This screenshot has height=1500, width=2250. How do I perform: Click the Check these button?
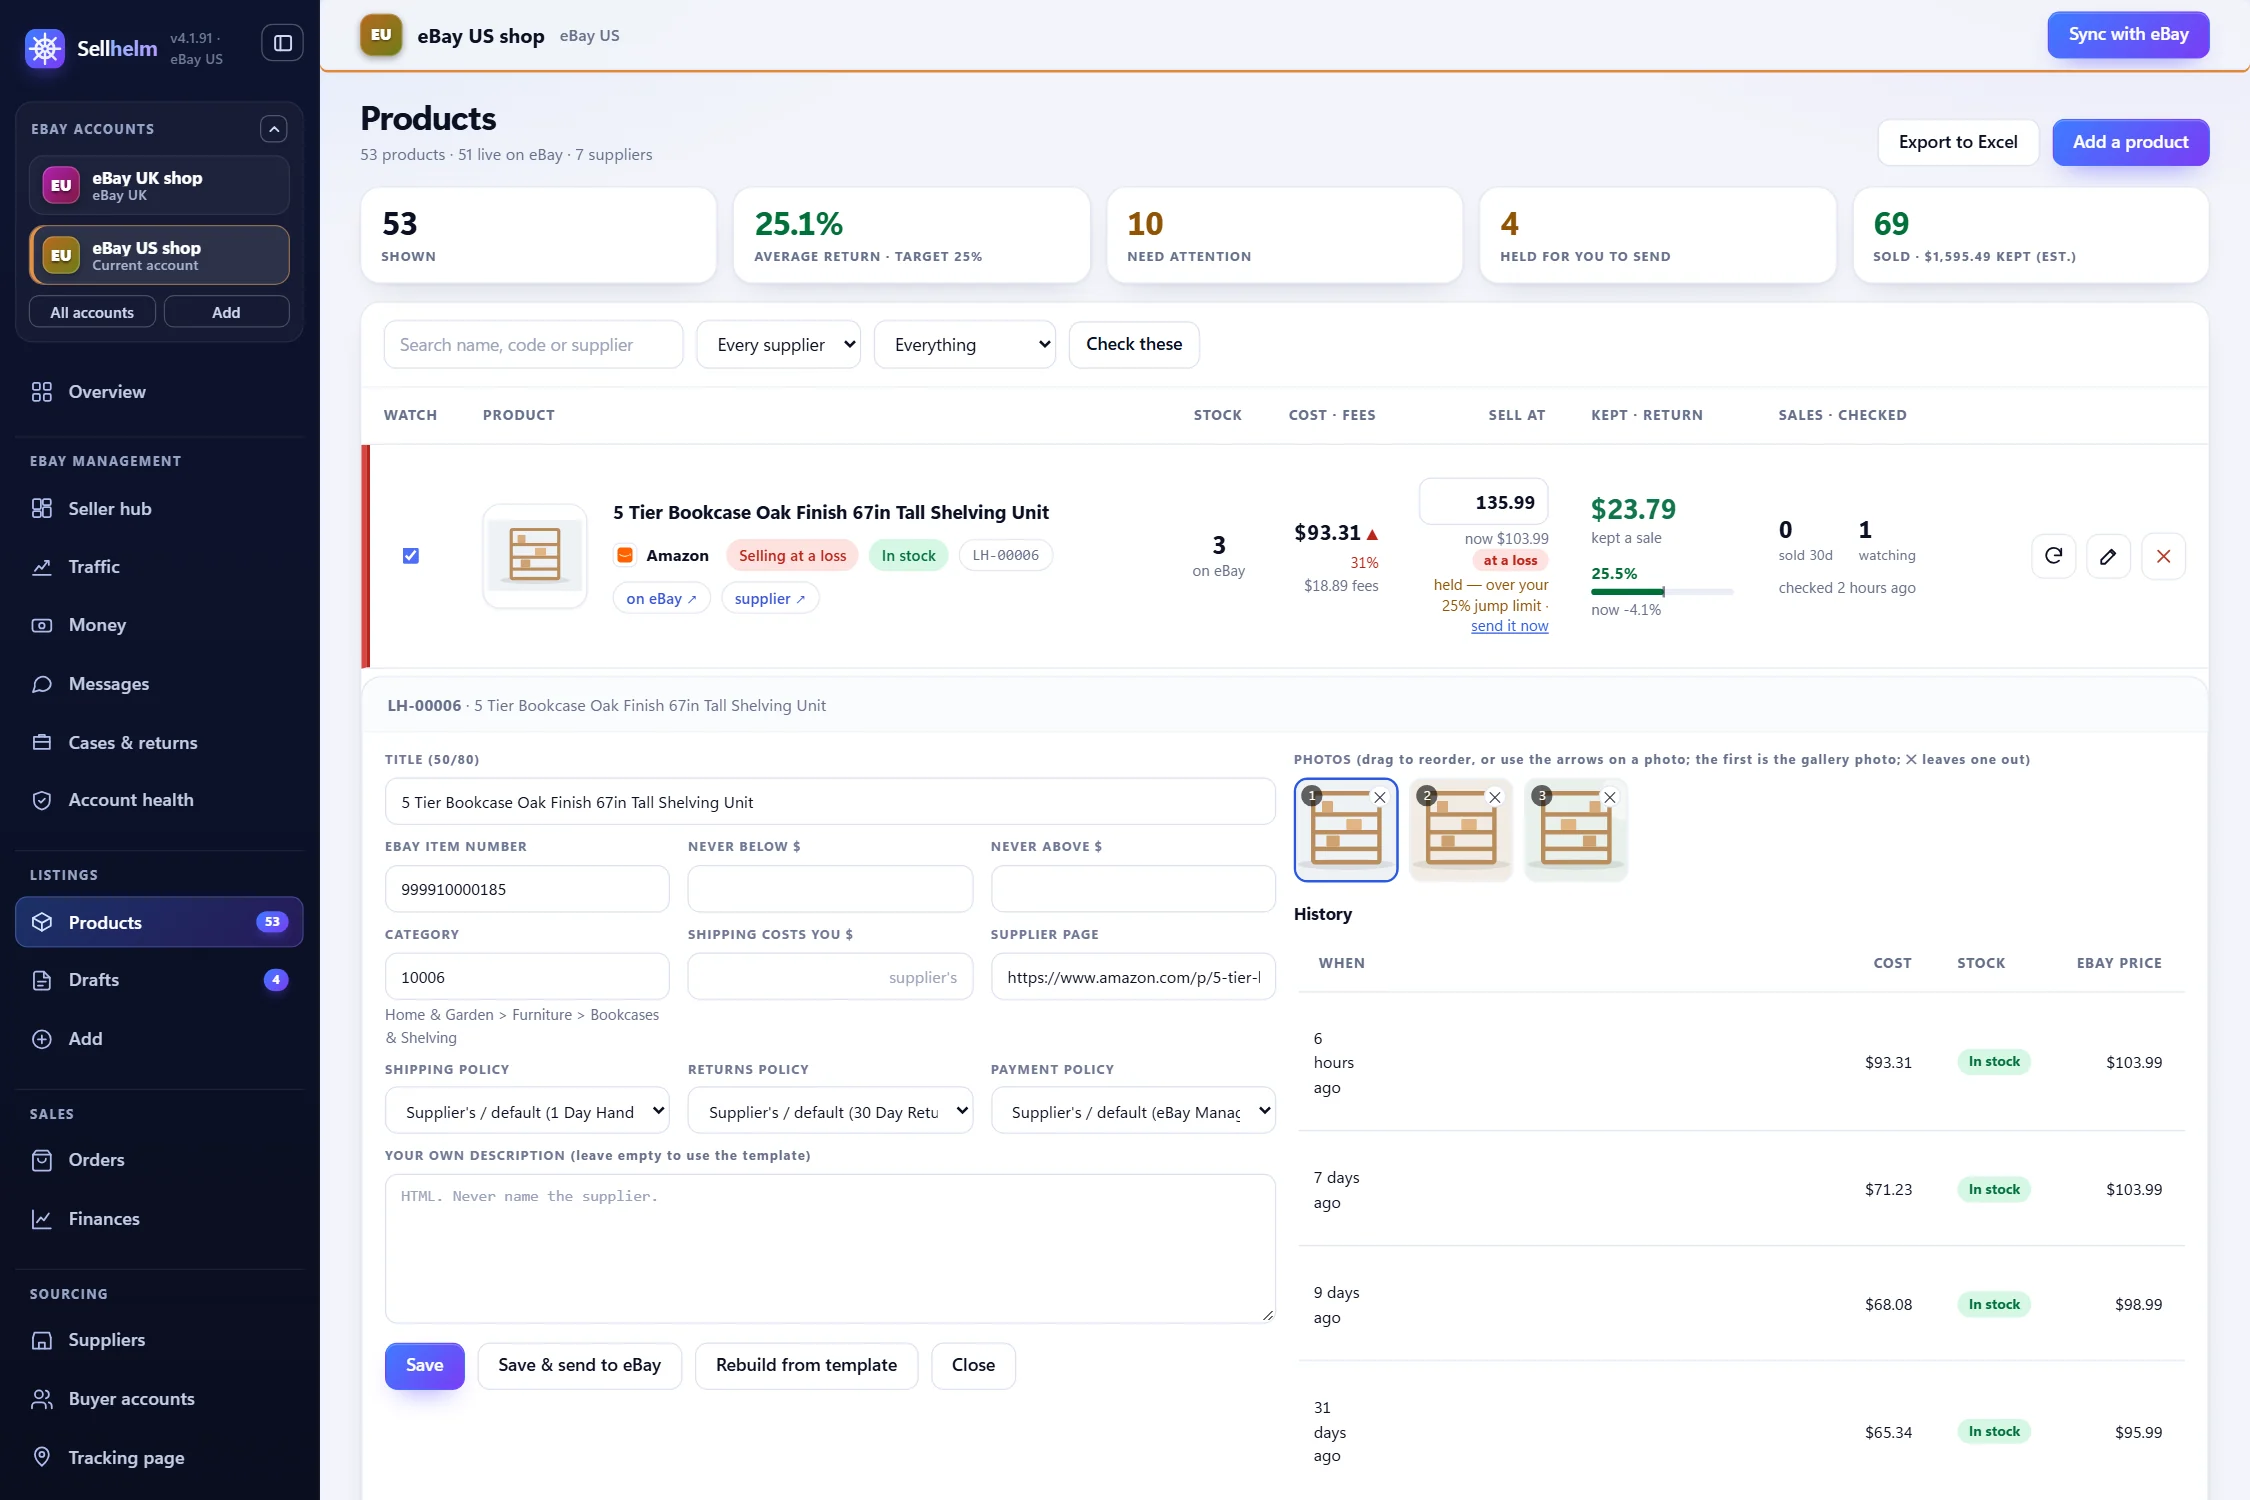(1134, 345)
